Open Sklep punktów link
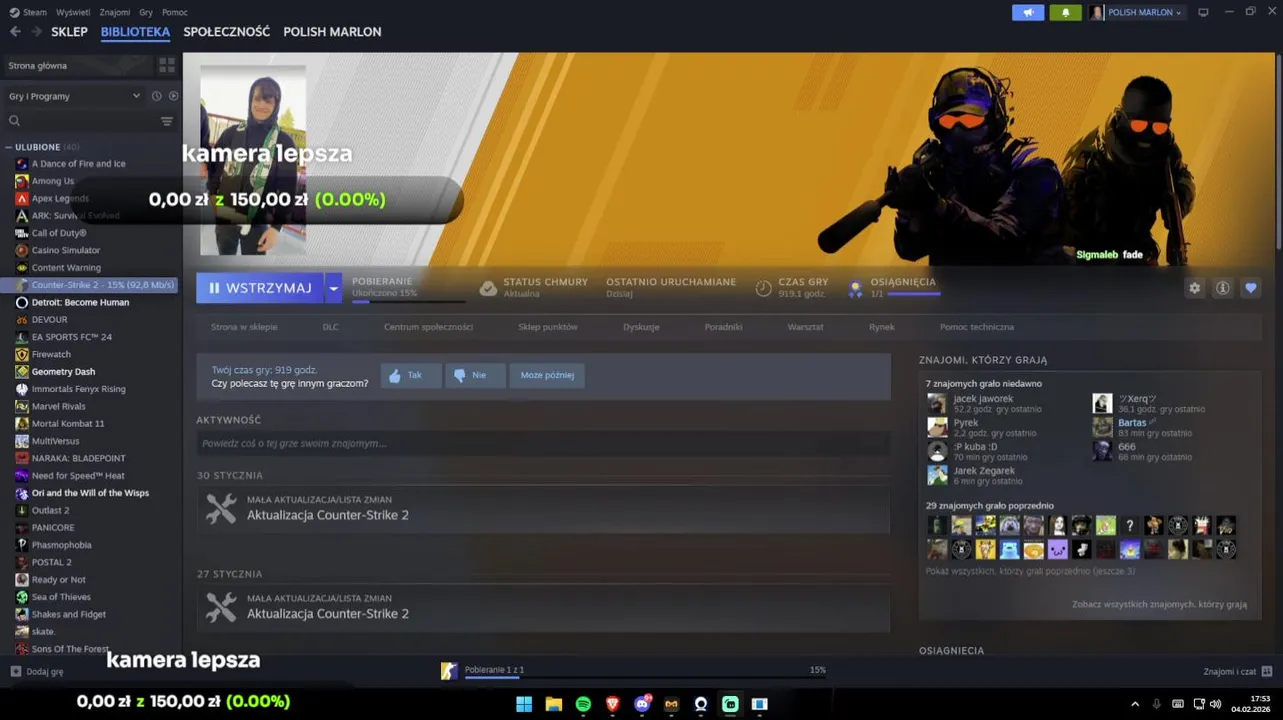This screenshot has width=1283, height=720. pyautogui.click(x=548, y=327)
